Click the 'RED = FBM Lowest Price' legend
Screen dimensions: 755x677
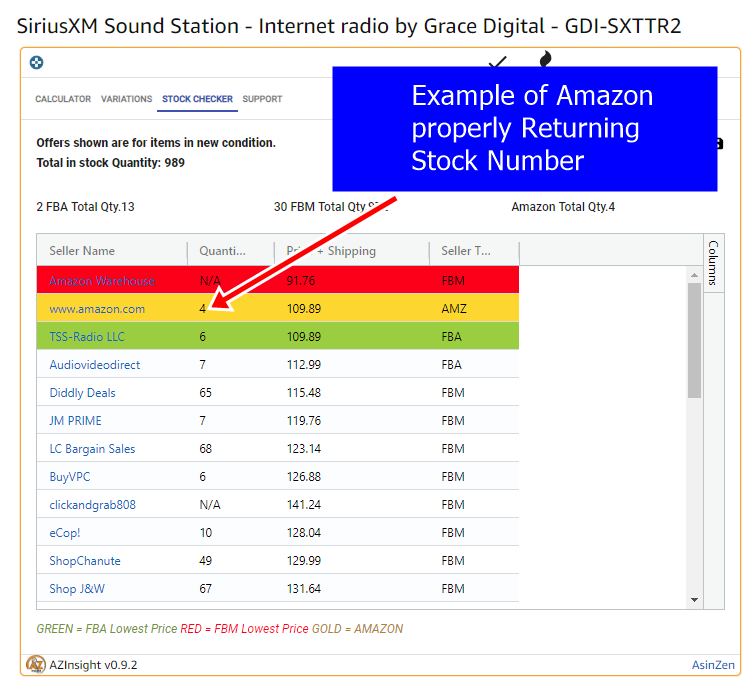245,629
